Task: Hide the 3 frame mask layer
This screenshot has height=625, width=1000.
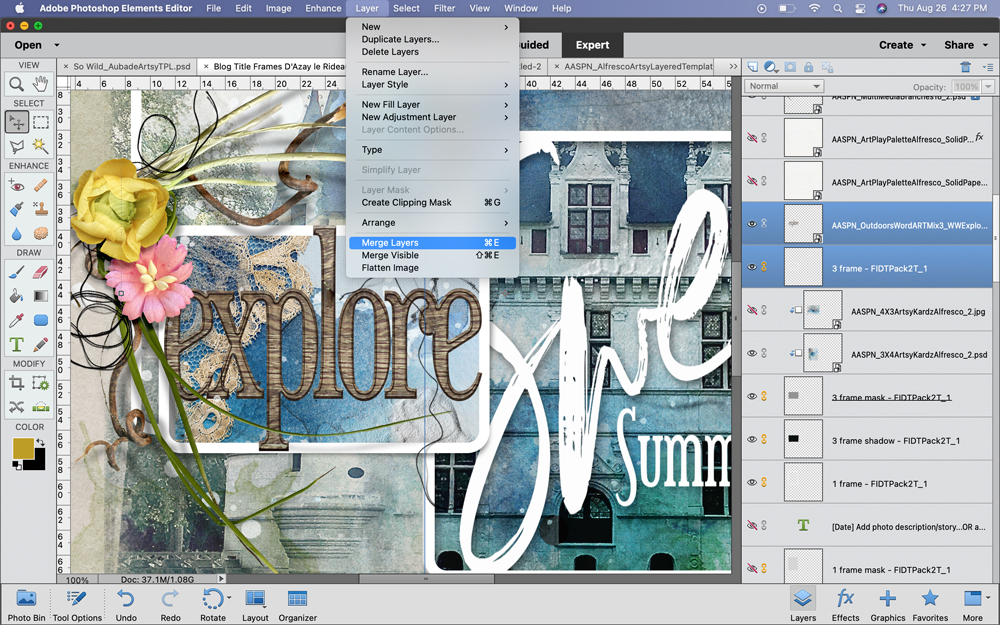Action: [752, 396]
